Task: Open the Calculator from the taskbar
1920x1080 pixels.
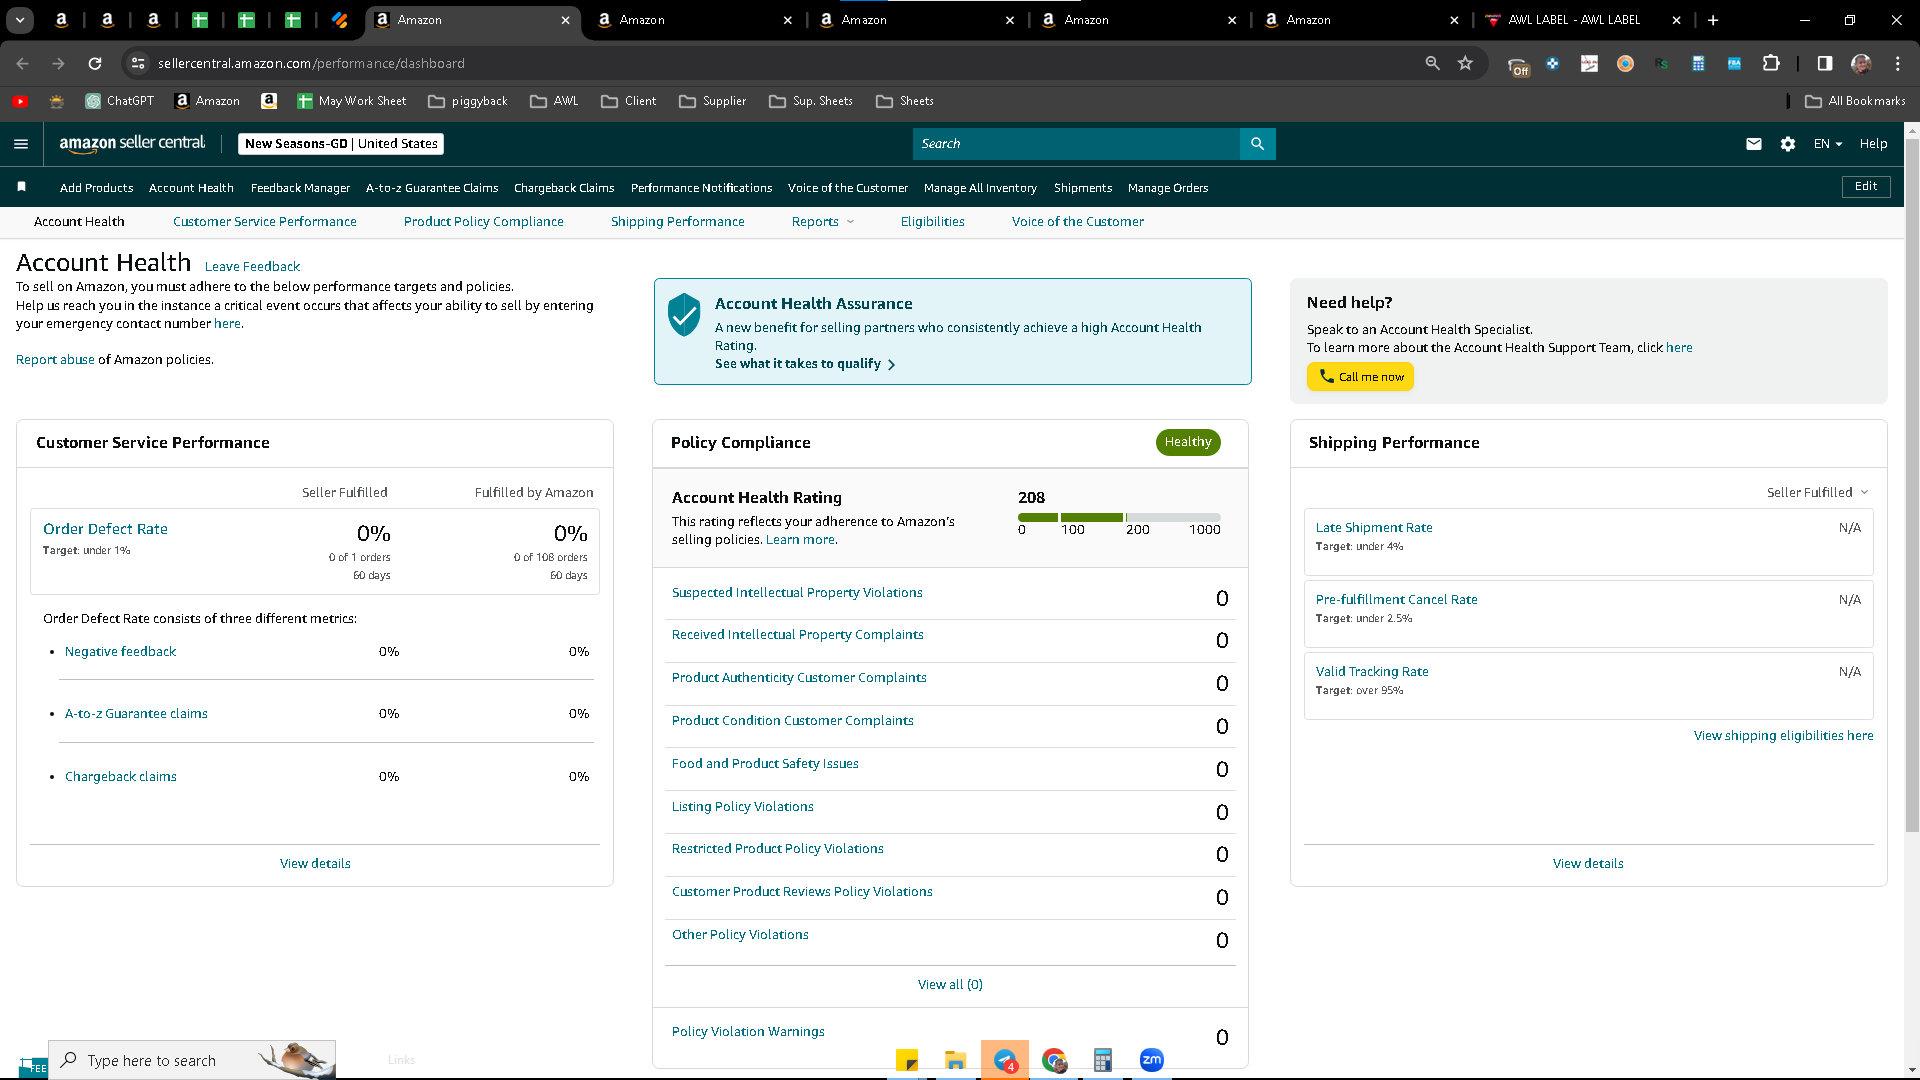Action: pos(1103,1060)
